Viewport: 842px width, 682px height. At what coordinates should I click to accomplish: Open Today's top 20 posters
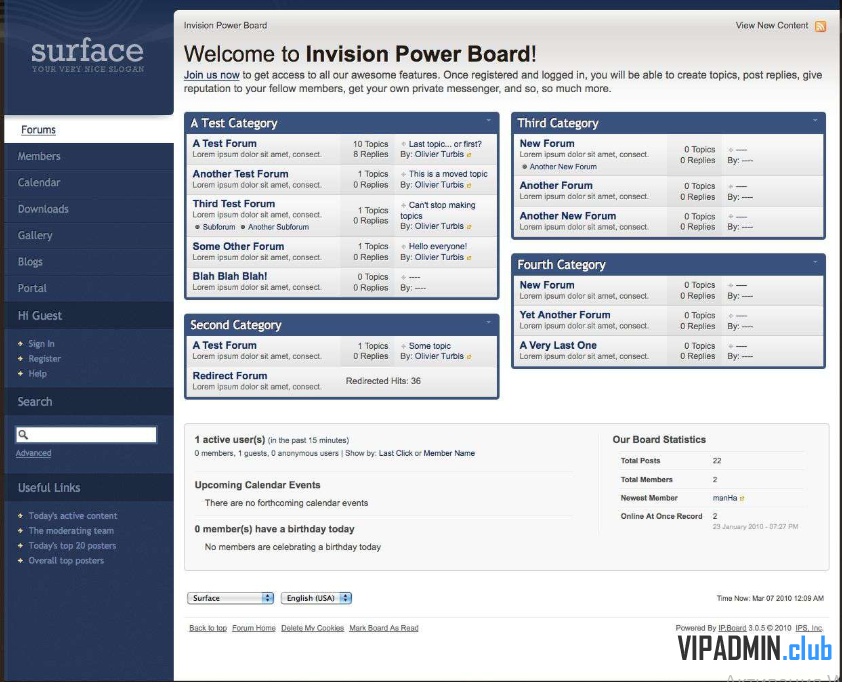(x=72, y=546)
